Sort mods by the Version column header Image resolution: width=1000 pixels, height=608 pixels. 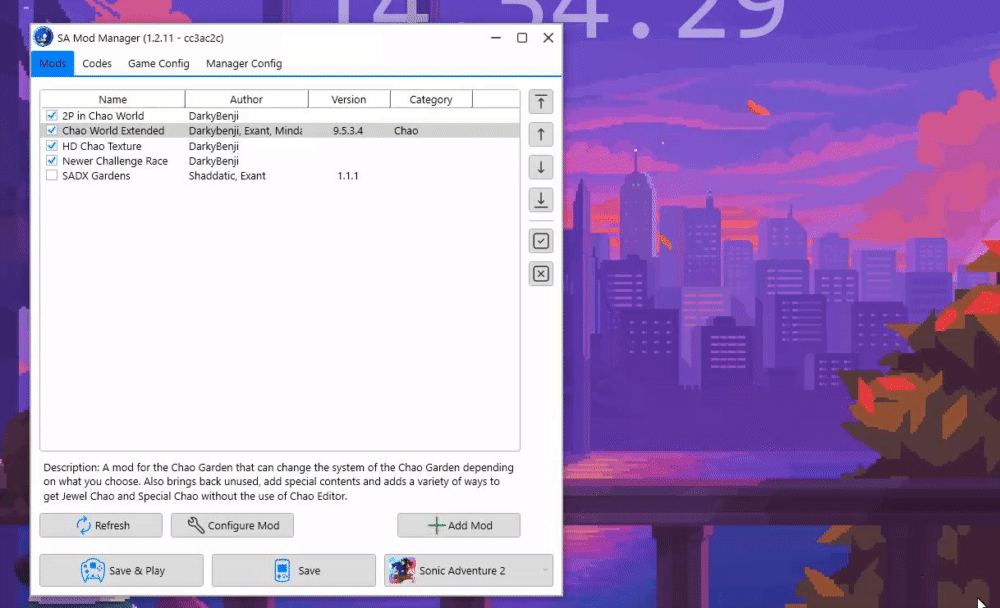[x=349, y=99]
